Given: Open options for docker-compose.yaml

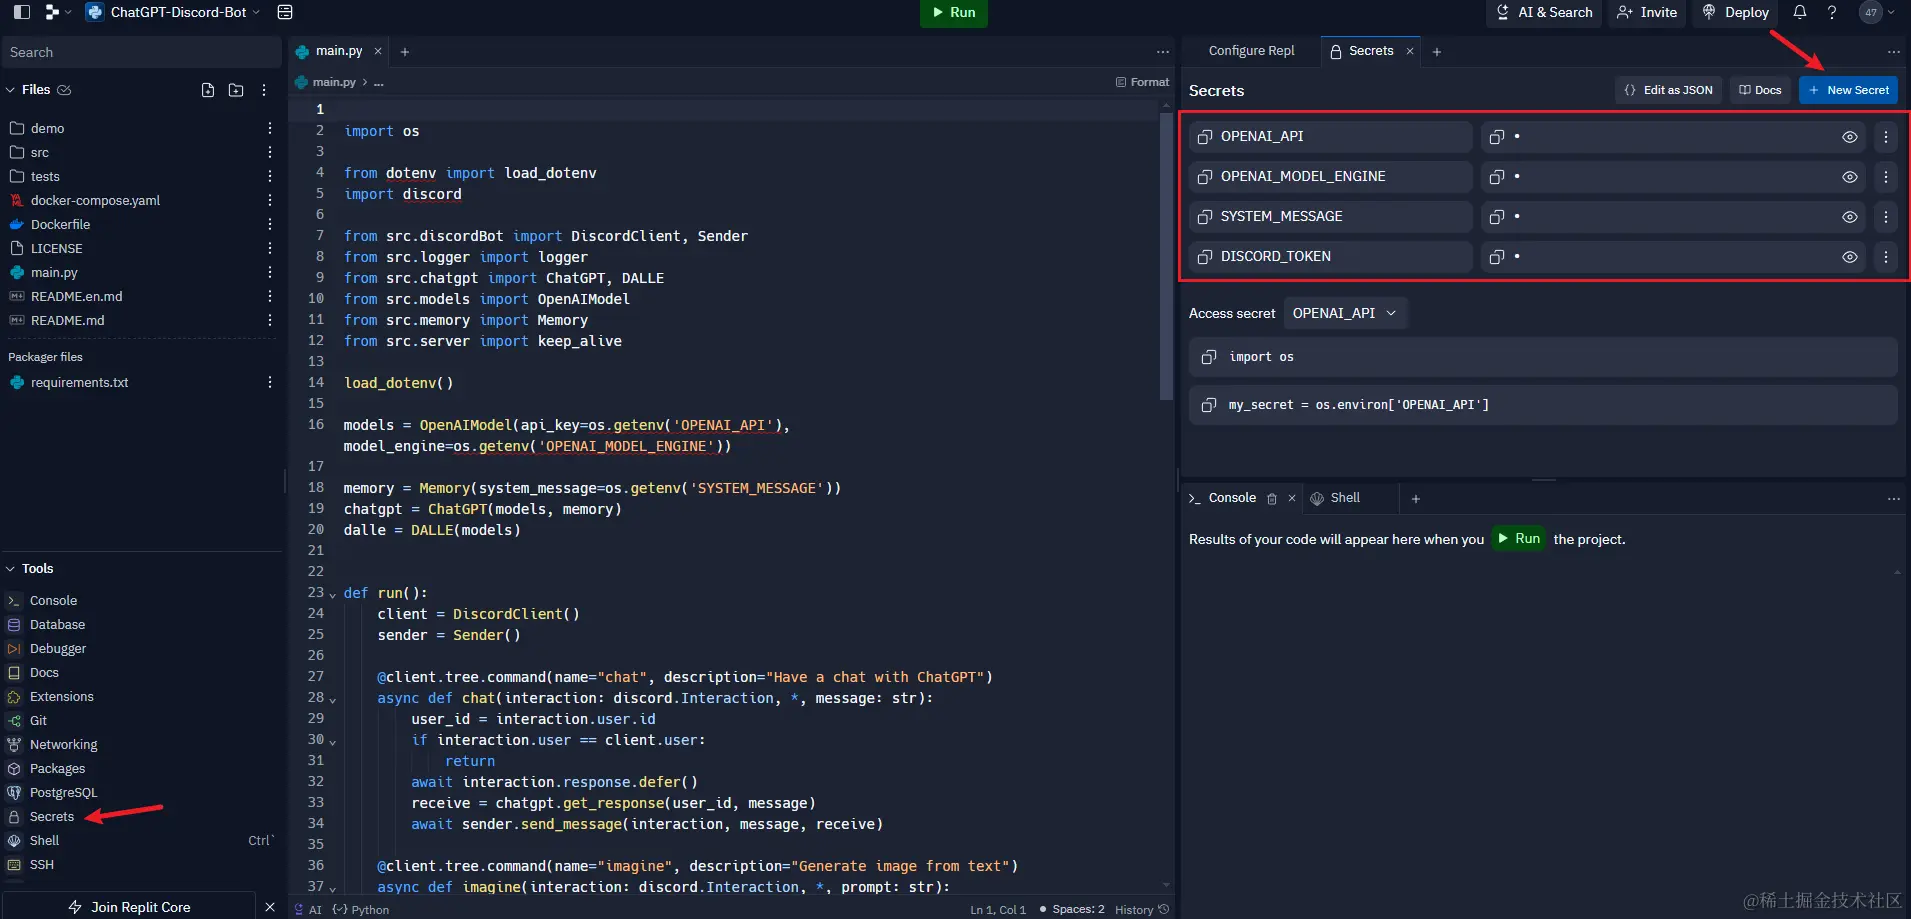Looking at the screenshot, I should tap(270, 200).
